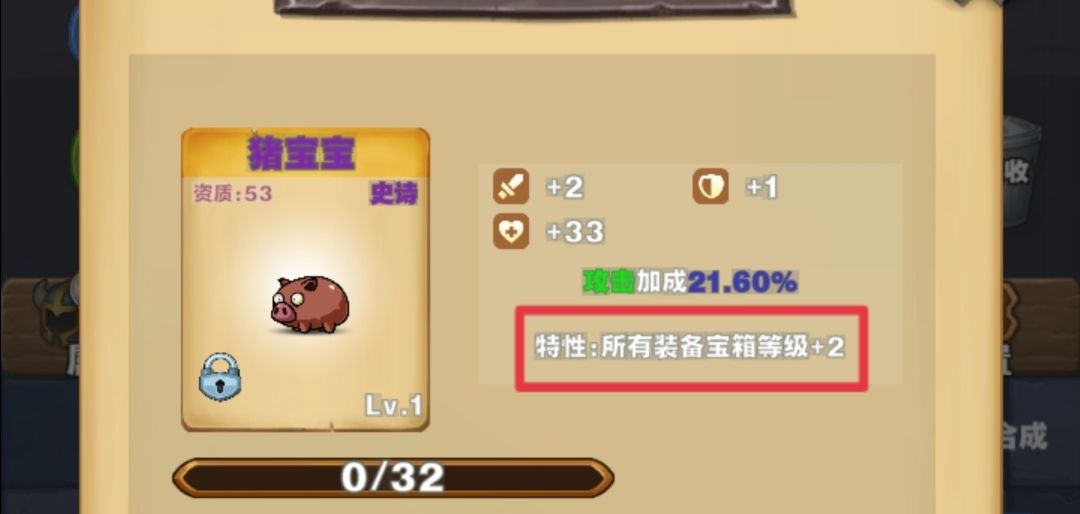The image size is (1080, 514).
Task: Click the heart health stat icon
Action: coord(510,232)
